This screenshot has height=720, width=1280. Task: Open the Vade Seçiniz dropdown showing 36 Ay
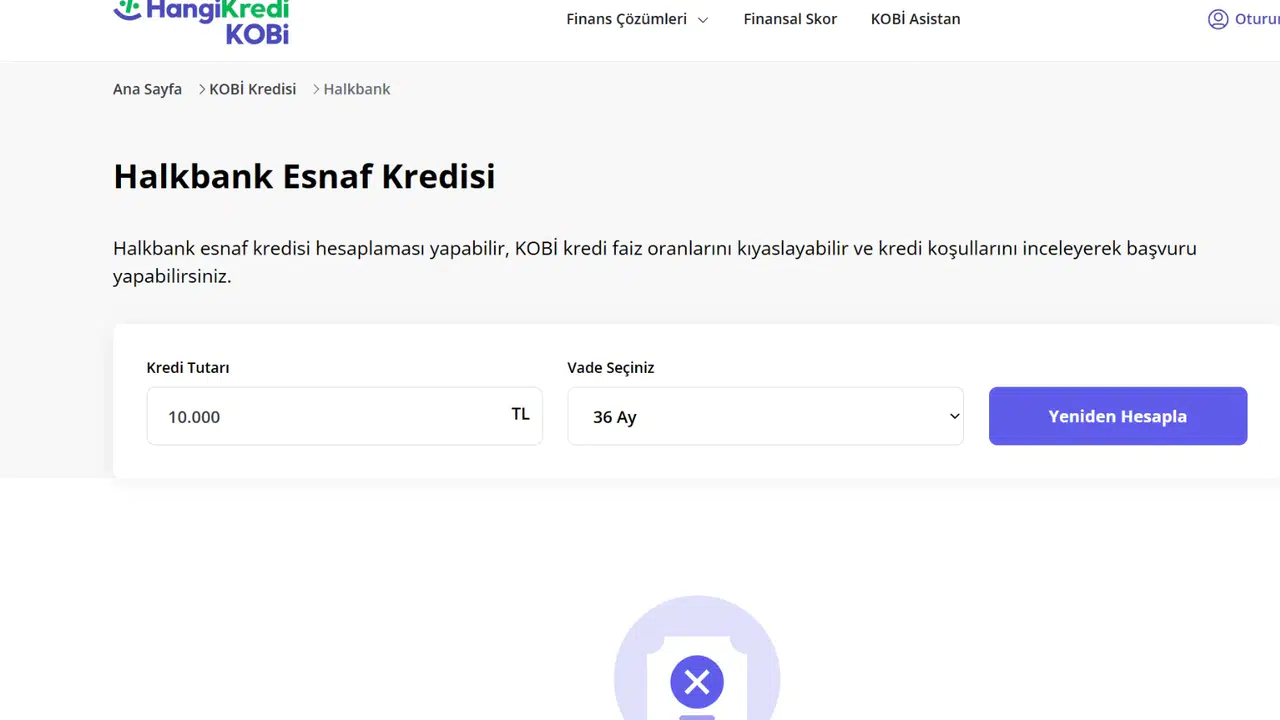[x=765, y=416]
